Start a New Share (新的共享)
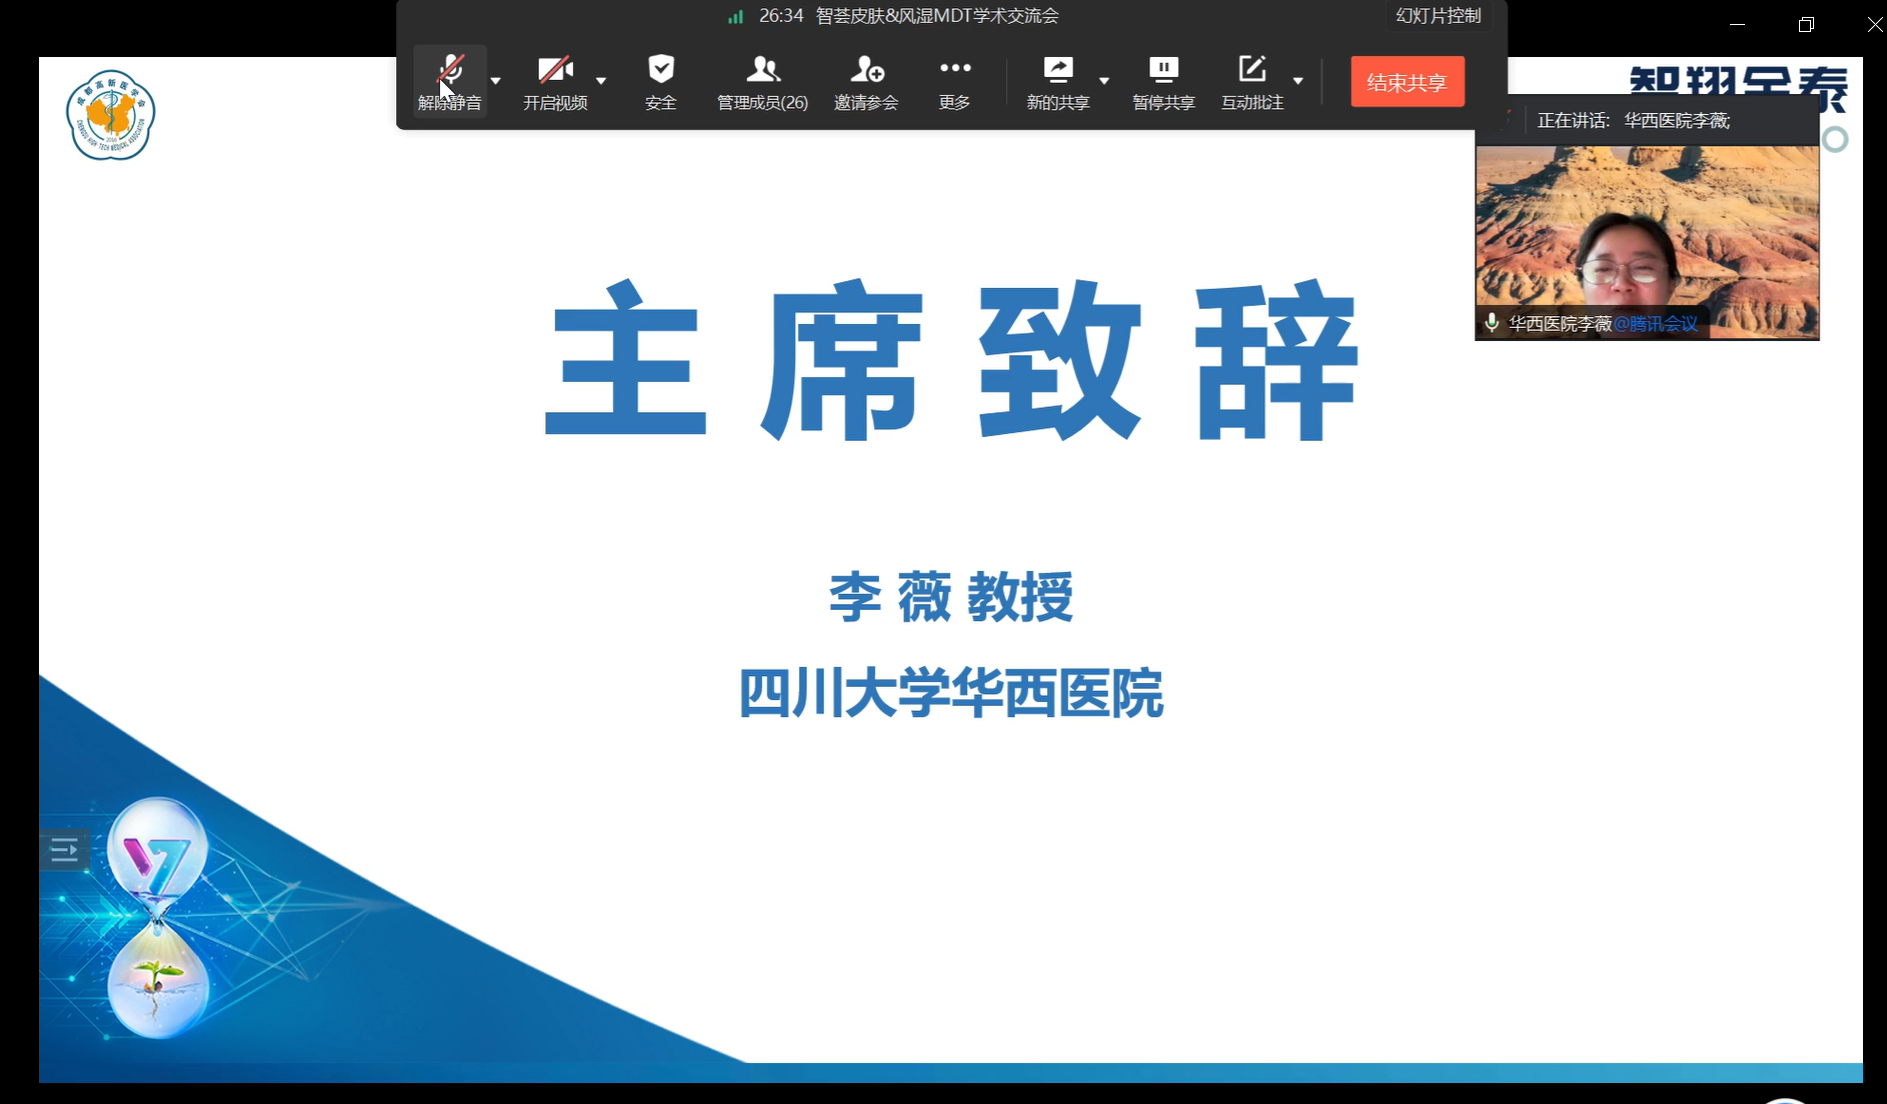The image size is (1887, 1104). [x=1057, y=81]
